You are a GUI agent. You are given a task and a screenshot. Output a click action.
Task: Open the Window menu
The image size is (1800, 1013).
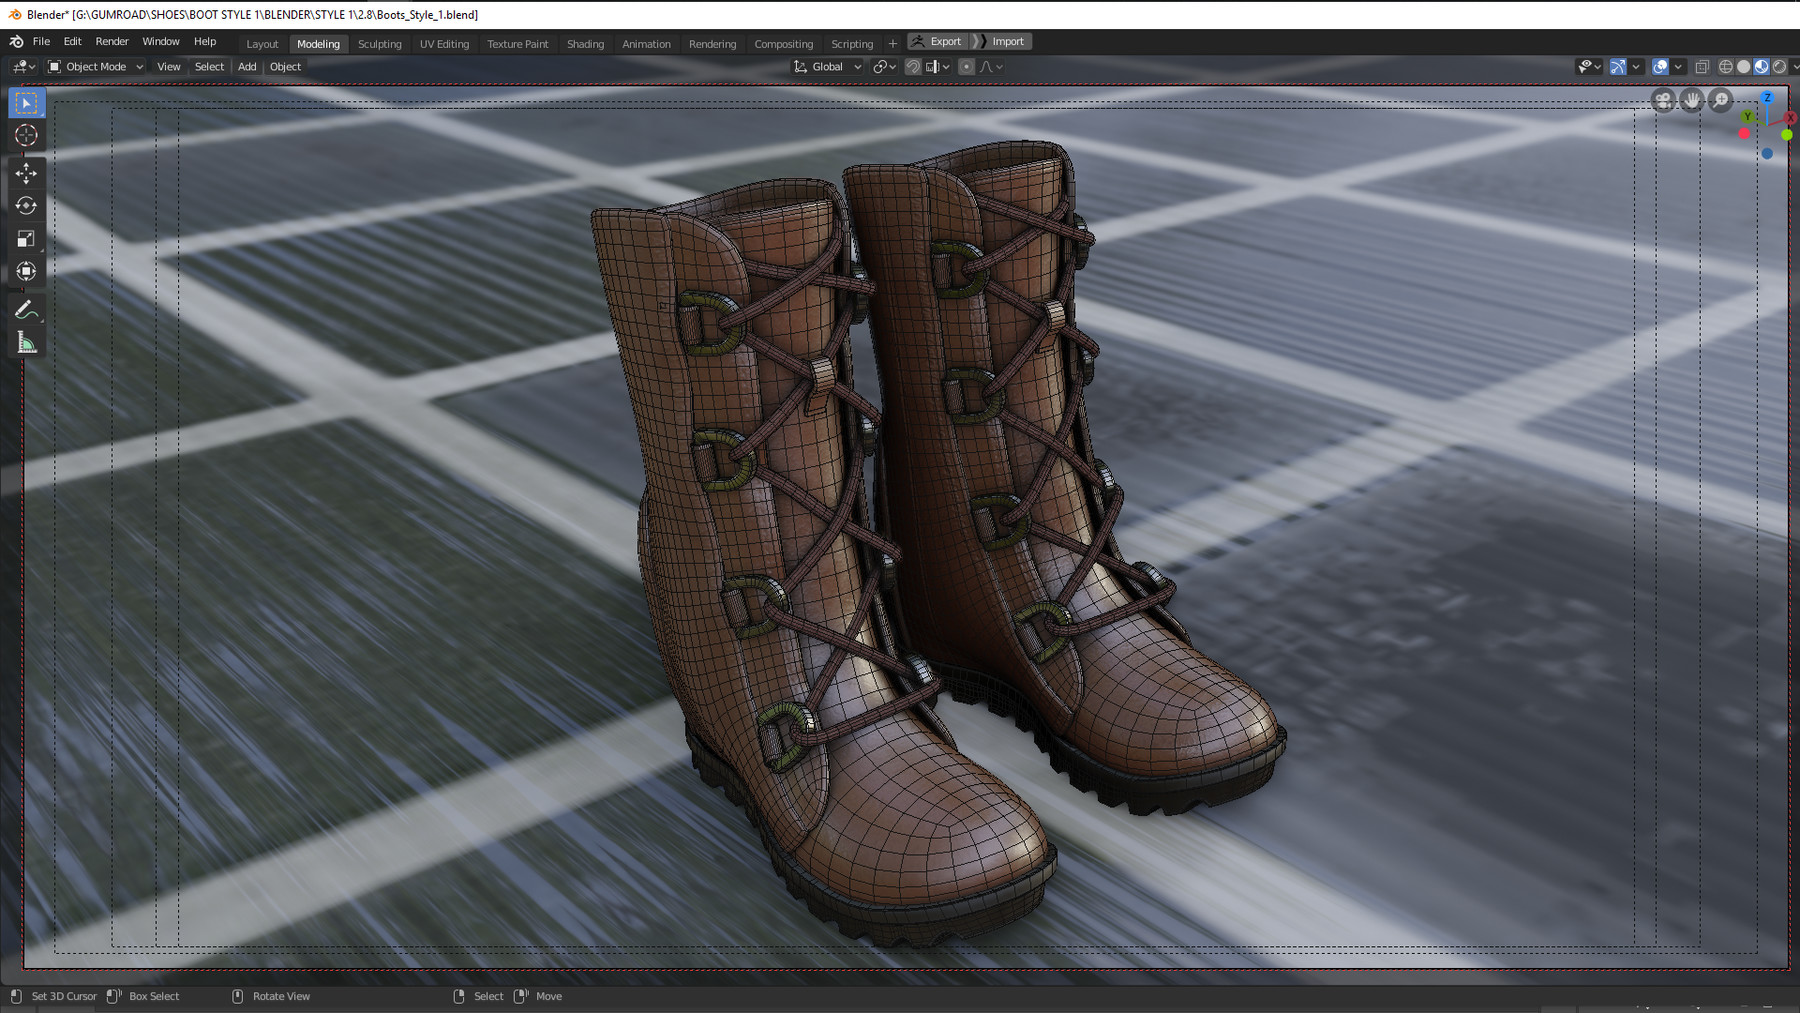161,42
